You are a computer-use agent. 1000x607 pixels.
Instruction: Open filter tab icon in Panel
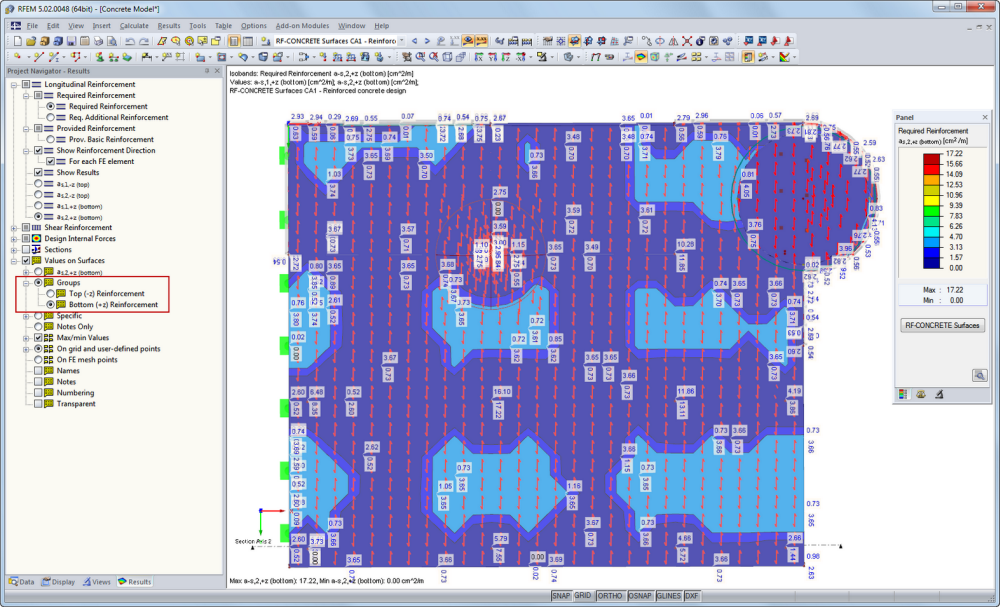point(939,395)
